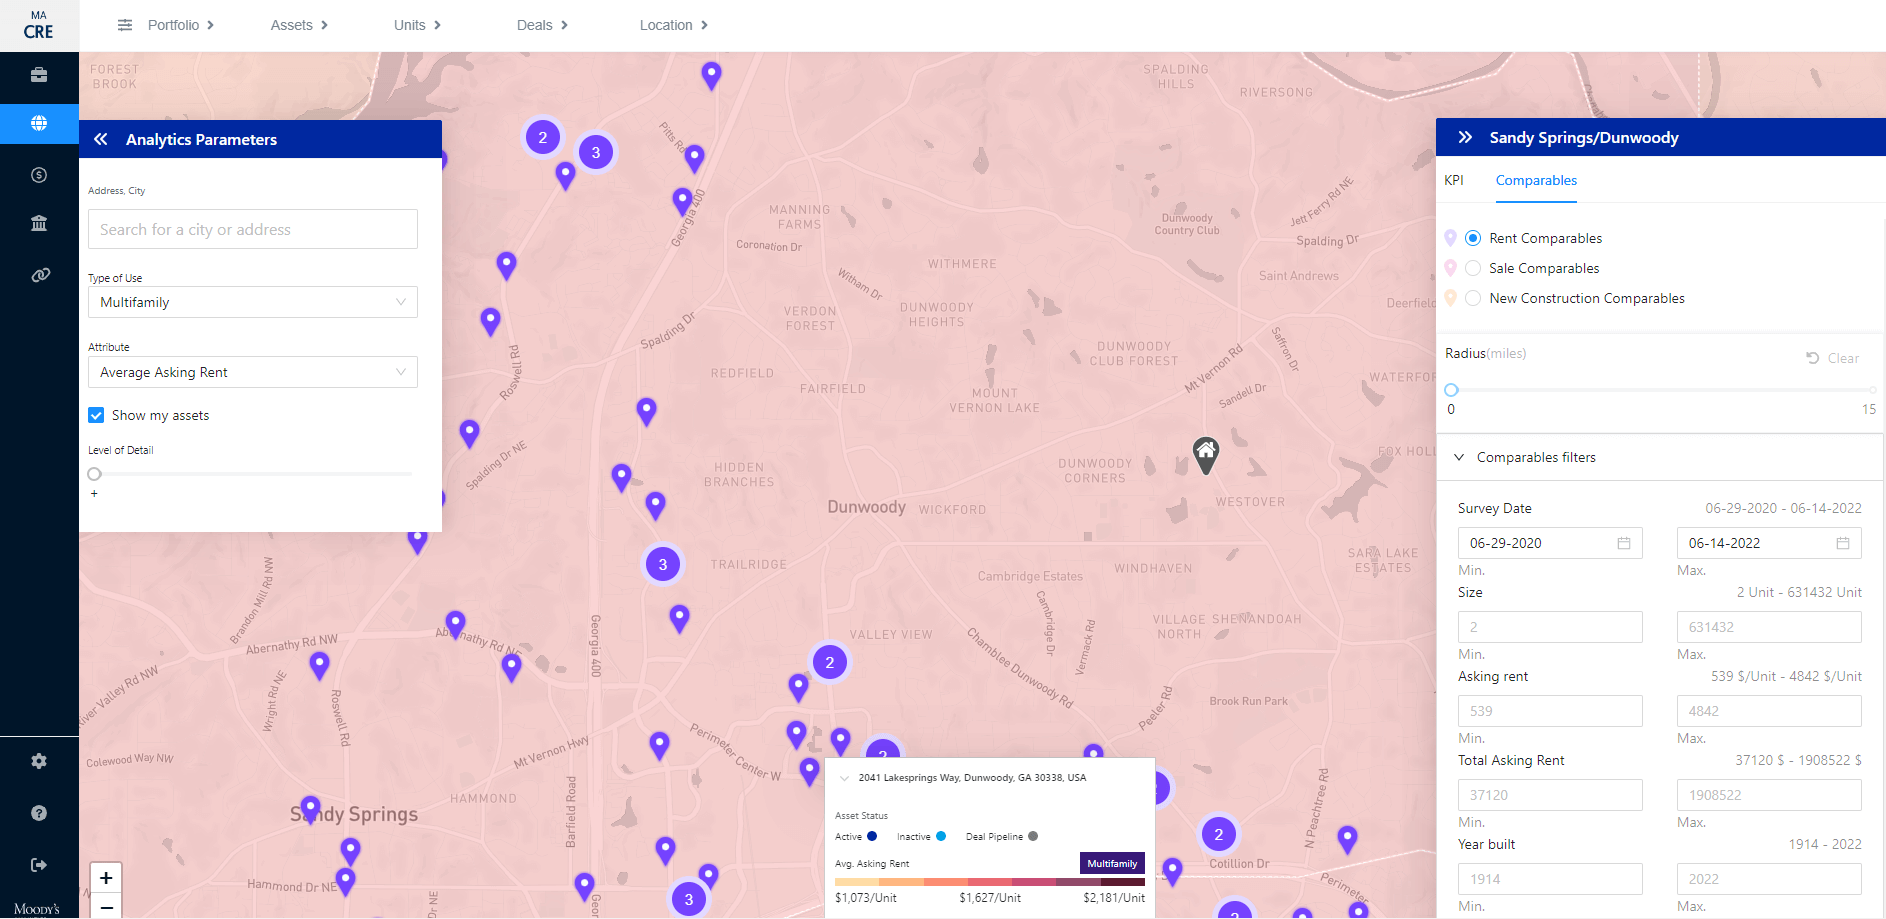Open Settings via the gear icon
1886x919 pixels.
39,761
